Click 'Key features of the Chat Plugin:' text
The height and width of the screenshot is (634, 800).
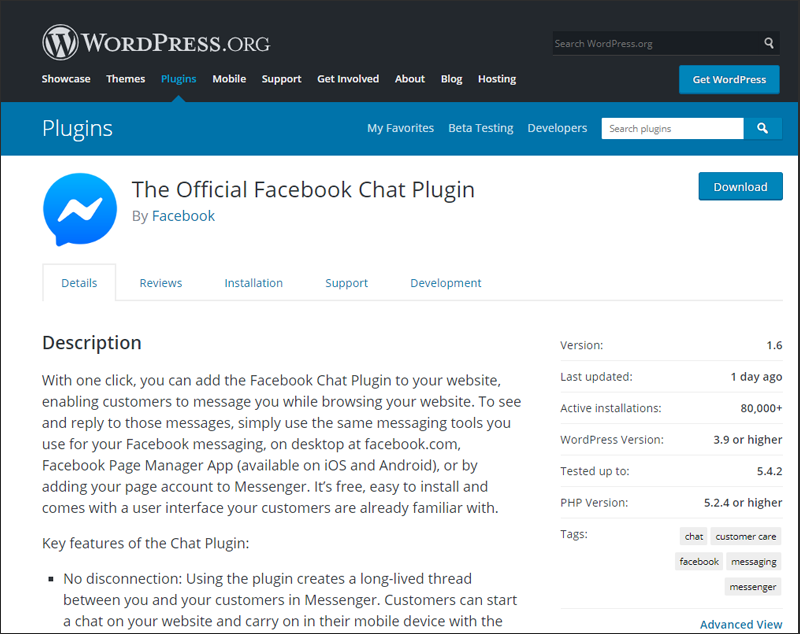coord(145,543)
